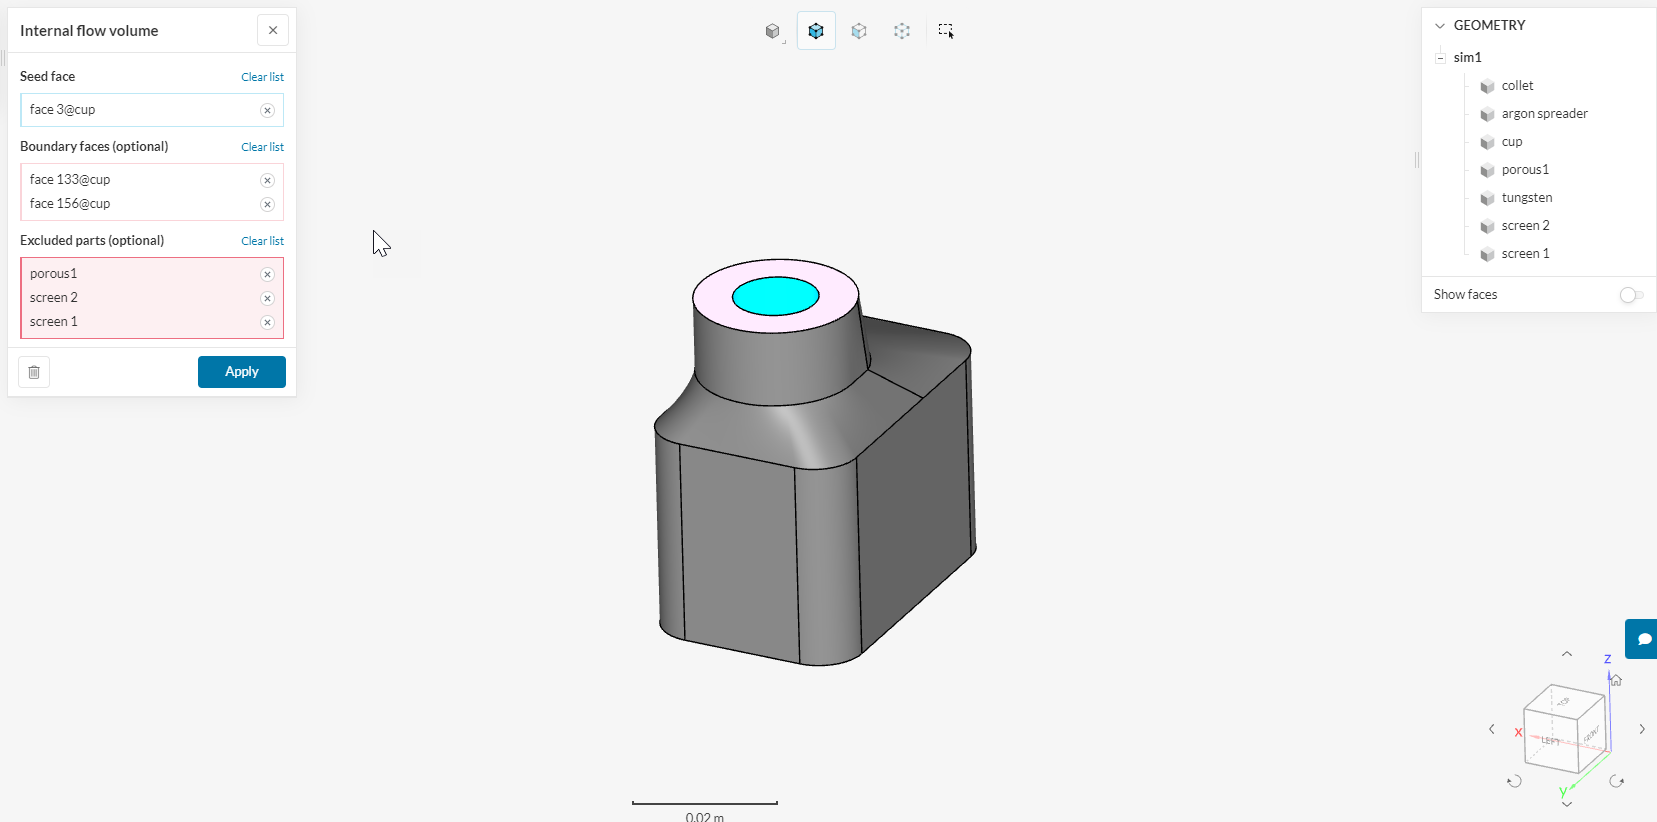Click the solid icon beside tungsten
Image resolution: width=1657 pixels, height=822 pixels.
click(x=1487, y=198)
